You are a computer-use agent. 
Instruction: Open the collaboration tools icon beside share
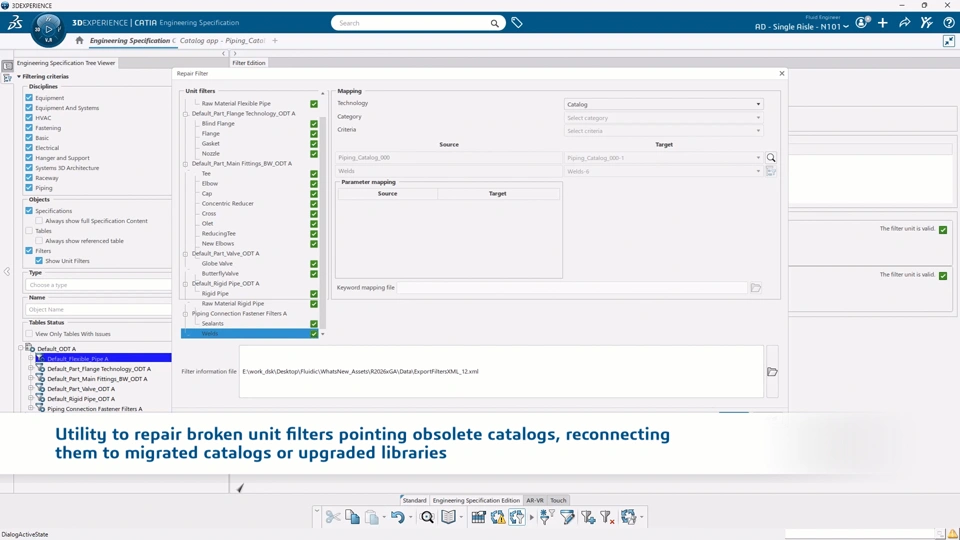[x=926, y=23]
